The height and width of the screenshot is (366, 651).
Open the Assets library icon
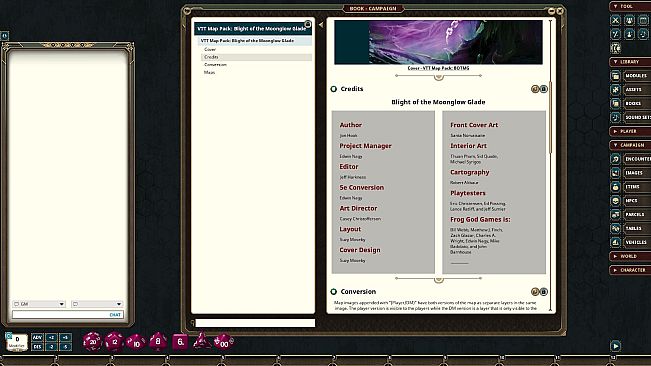(x=615, y=89)
